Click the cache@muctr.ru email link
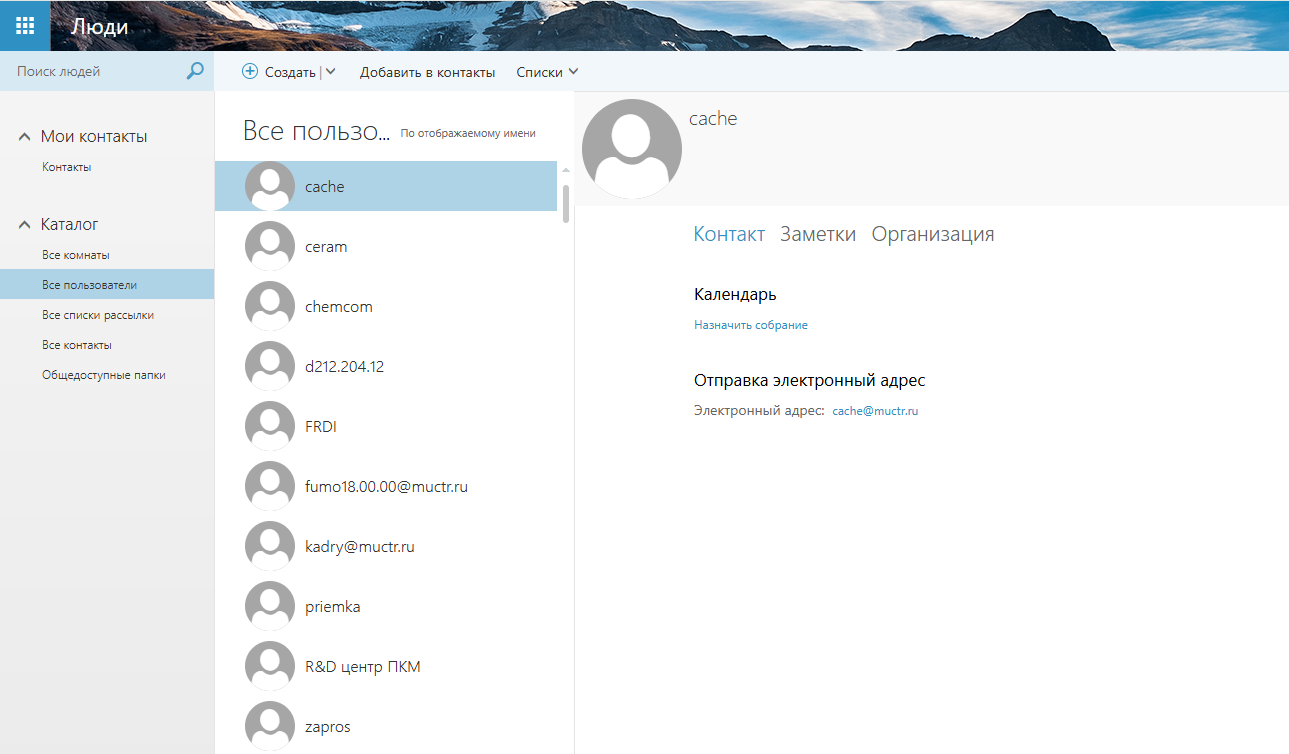This screenshot has width=1289, height=754. coord(875,411)
